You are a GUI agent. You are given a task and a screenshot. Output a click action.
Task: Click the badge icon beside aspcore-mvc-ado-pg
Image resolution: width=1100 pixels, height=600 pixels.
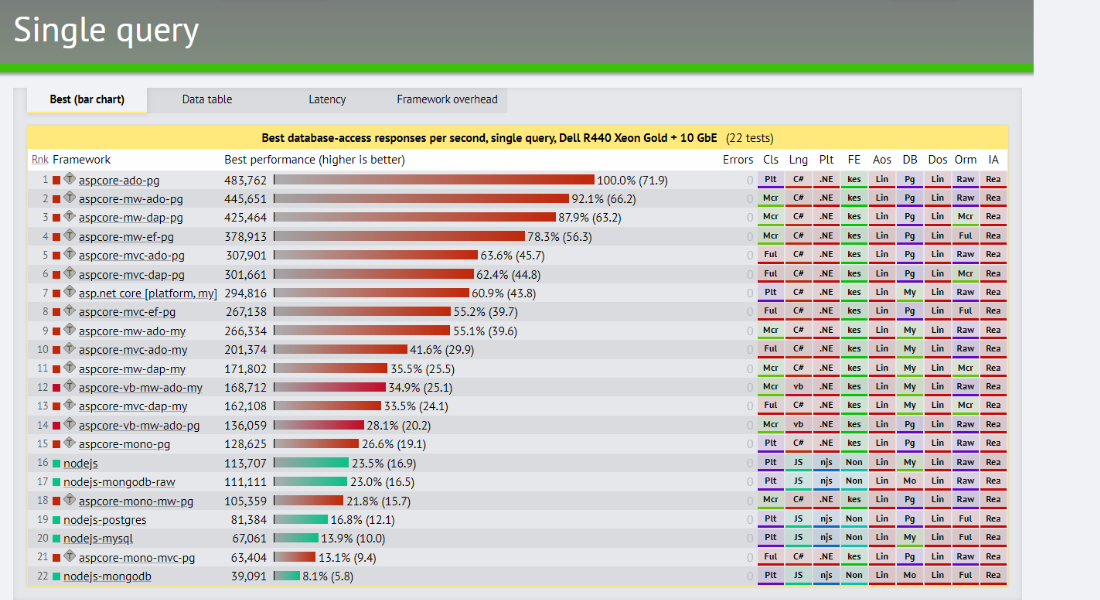click(x=69, y=254)
